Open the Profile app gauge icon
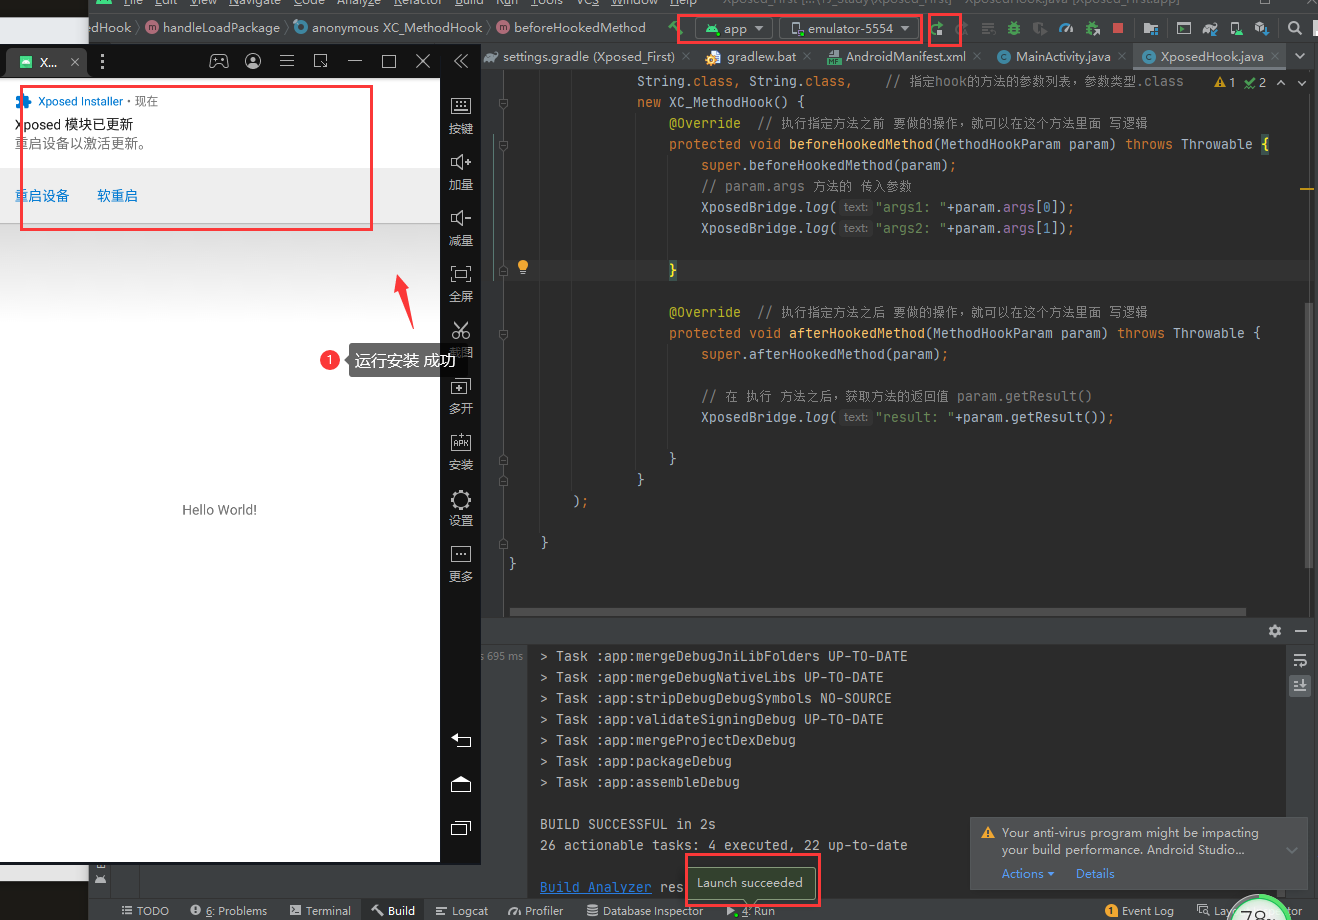Screen dimensions: 1318x920 (1066, 29)
